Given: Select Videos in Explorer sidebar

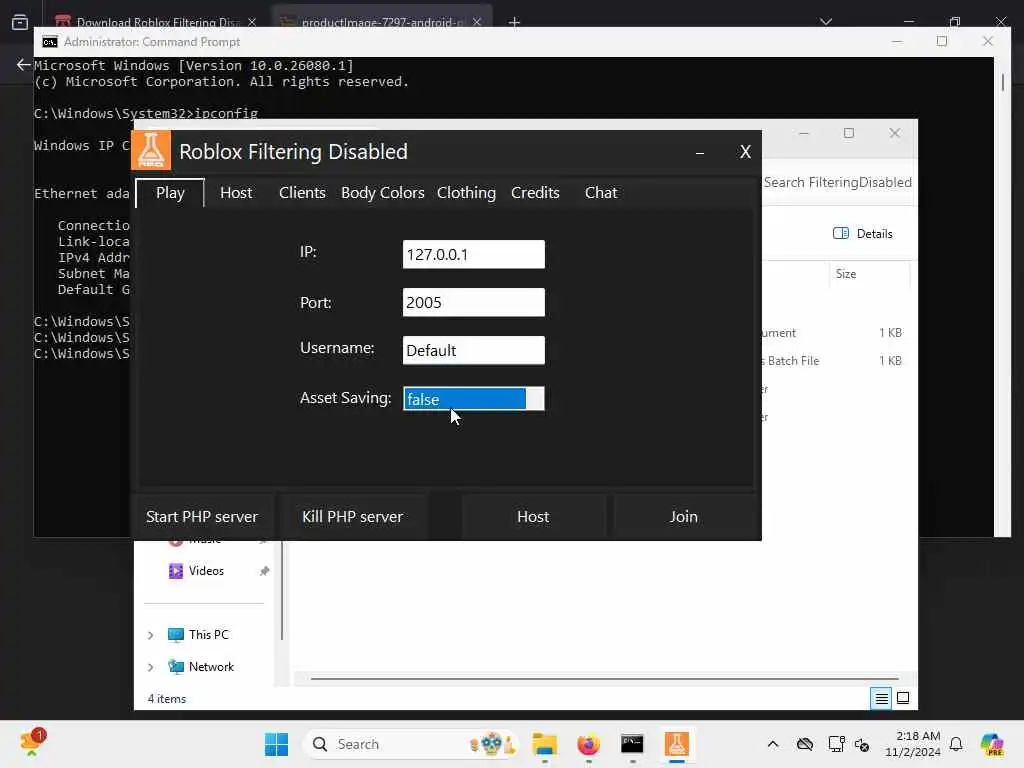Looking at the screenshot, I should (206, 571).
